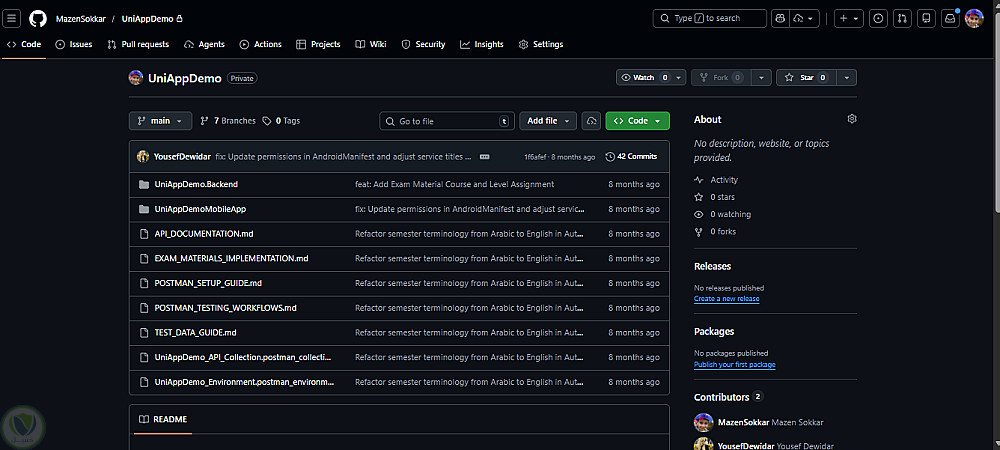Image resolution: width=1000 pixels, height=450 pixels.
Task: Show commit message details via ellipsis button
Action: [485, 157]
